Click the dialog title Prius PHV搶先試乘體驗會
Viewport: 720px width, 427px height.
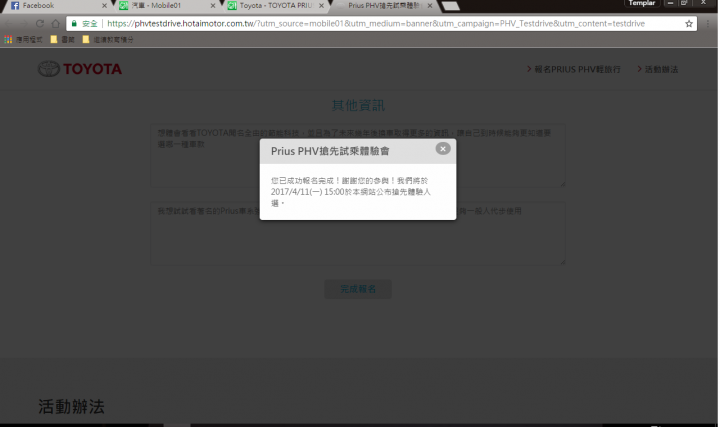(x=330, y=151)
